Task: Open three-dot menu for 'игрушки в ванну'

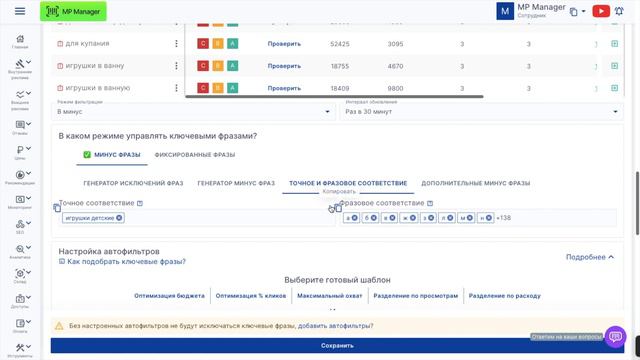Action: coord(176,65)
